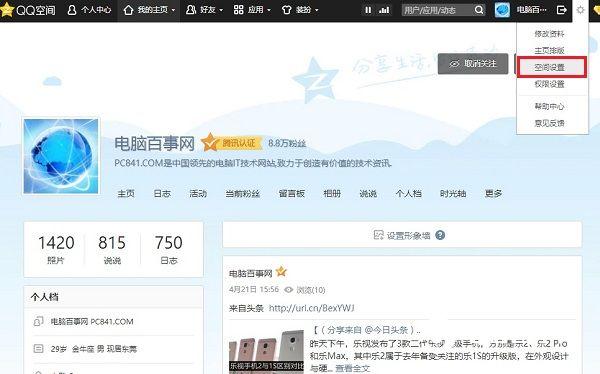The height and width of the screenshot is (374, 600).
Task: Open the http://url.cn/8exYWJ link
Action: [311, 308]
